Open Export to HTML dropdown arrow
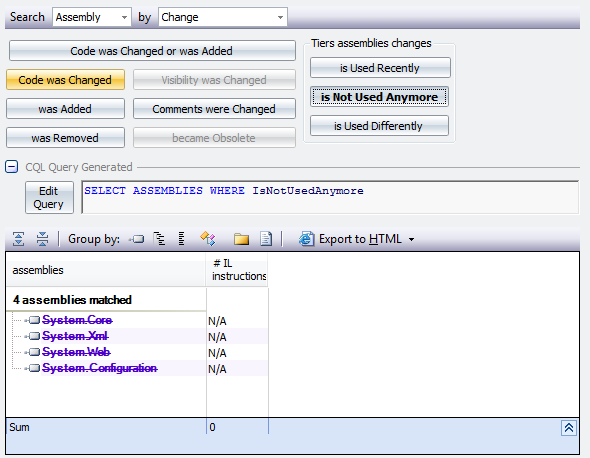Viewport: 590px width, 458px height. [412, 239]
